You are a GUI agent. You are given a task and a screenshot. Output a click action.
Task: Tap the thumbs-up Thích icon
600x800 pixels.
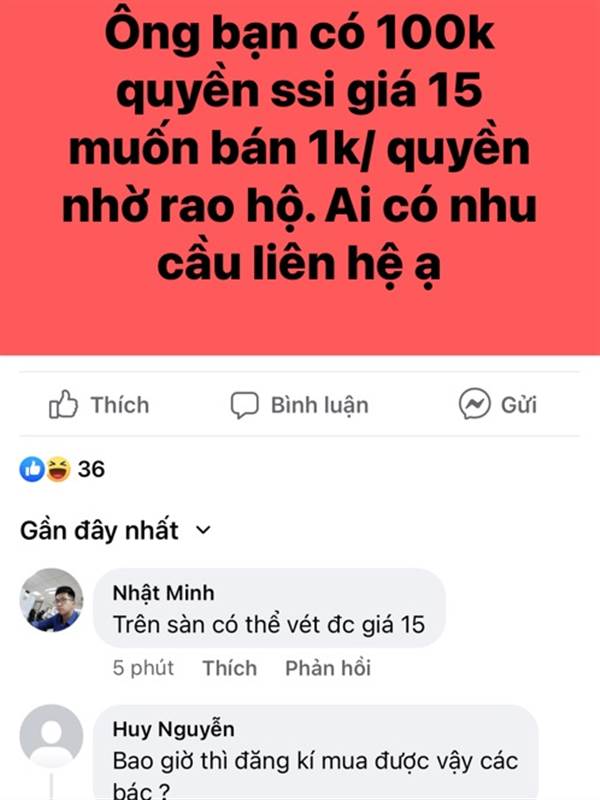[x=63, y=405]
